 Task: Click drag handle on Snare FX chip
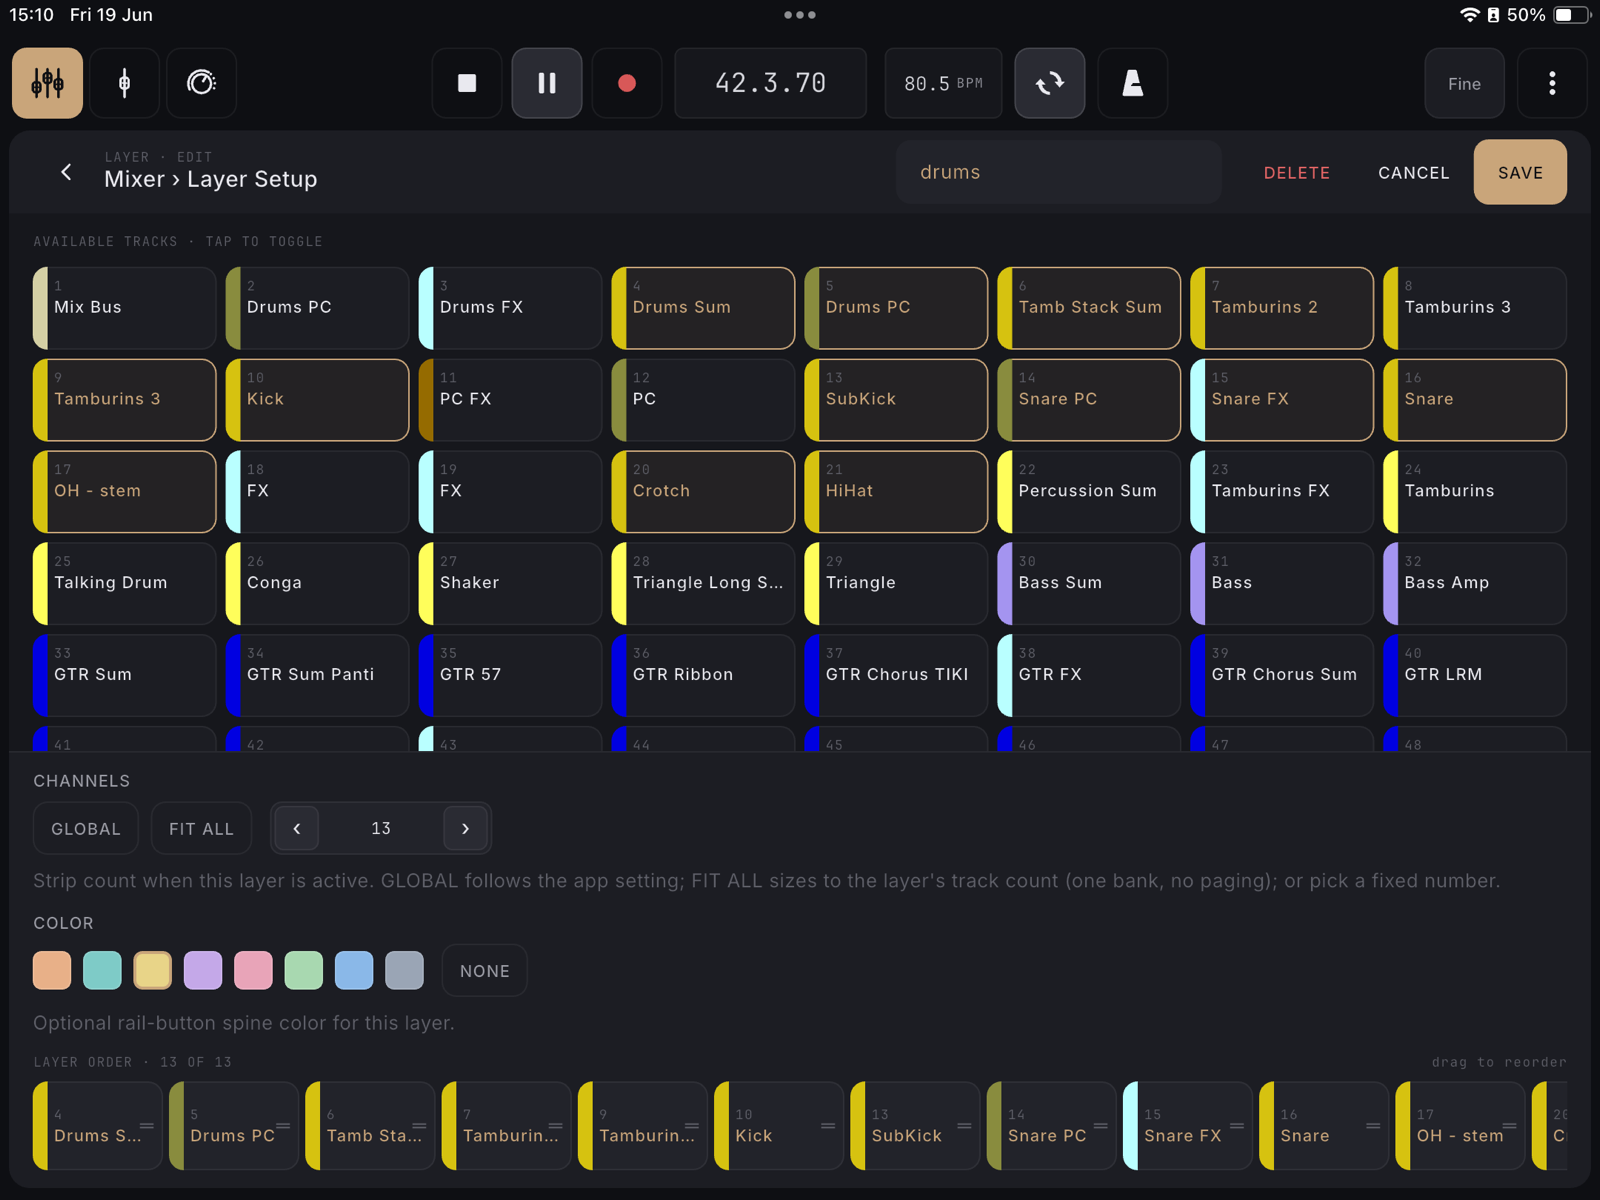[1237, 1126]
